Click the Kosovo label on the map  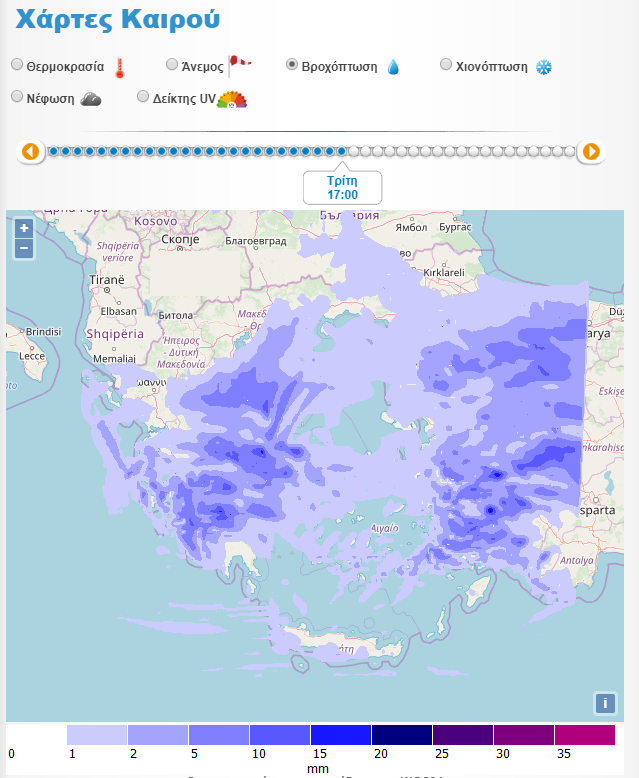point(155,221)
